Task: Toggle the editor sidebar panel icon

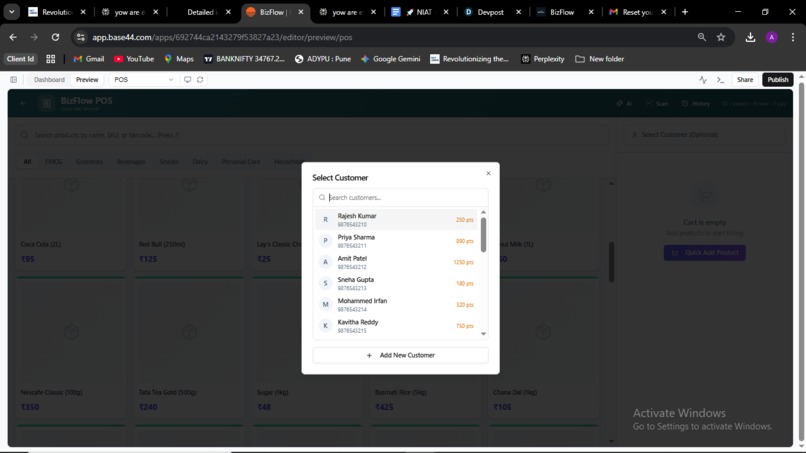Action: (x=14, y=80)
